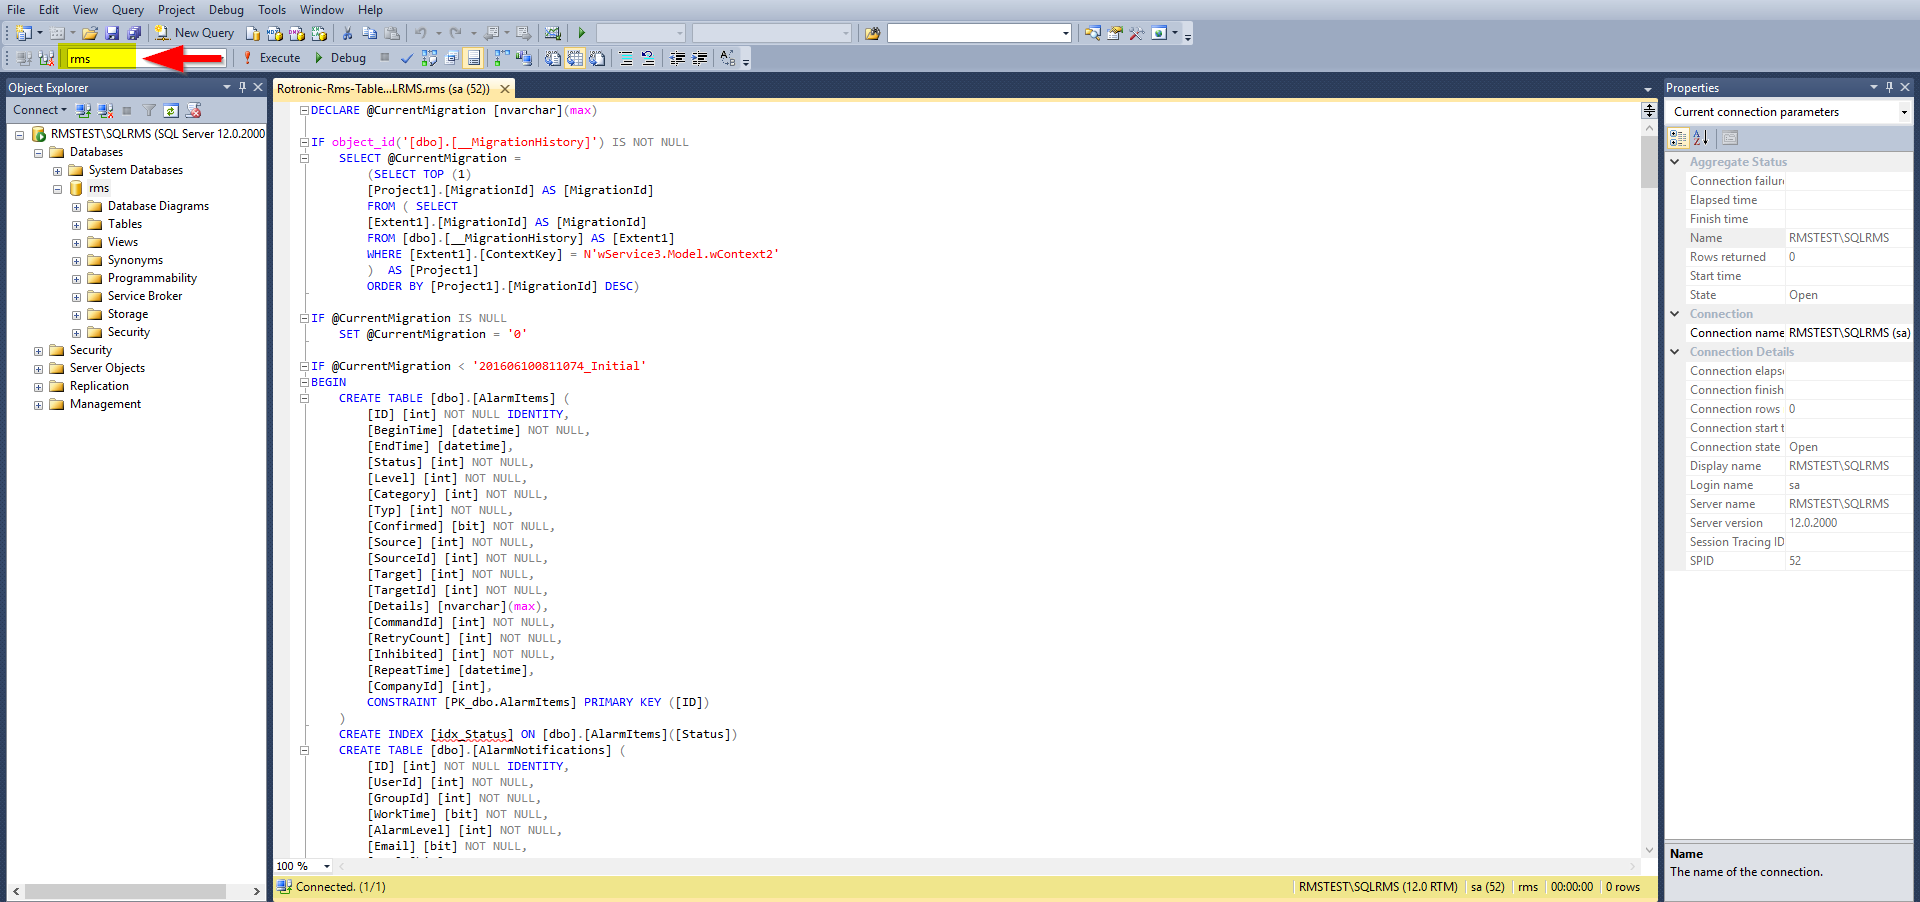
Task: Click the Analysis Services DMX Query icon
Action: click(x=297, y=33)
